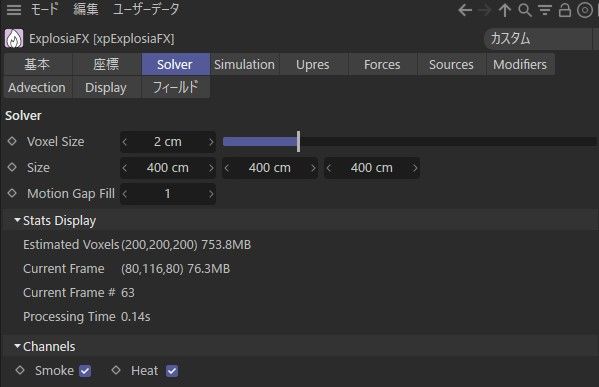599x387 pixels.
Task: Switch to the 座標 tab
Action: pyautogui.click(x=107, y=64)
